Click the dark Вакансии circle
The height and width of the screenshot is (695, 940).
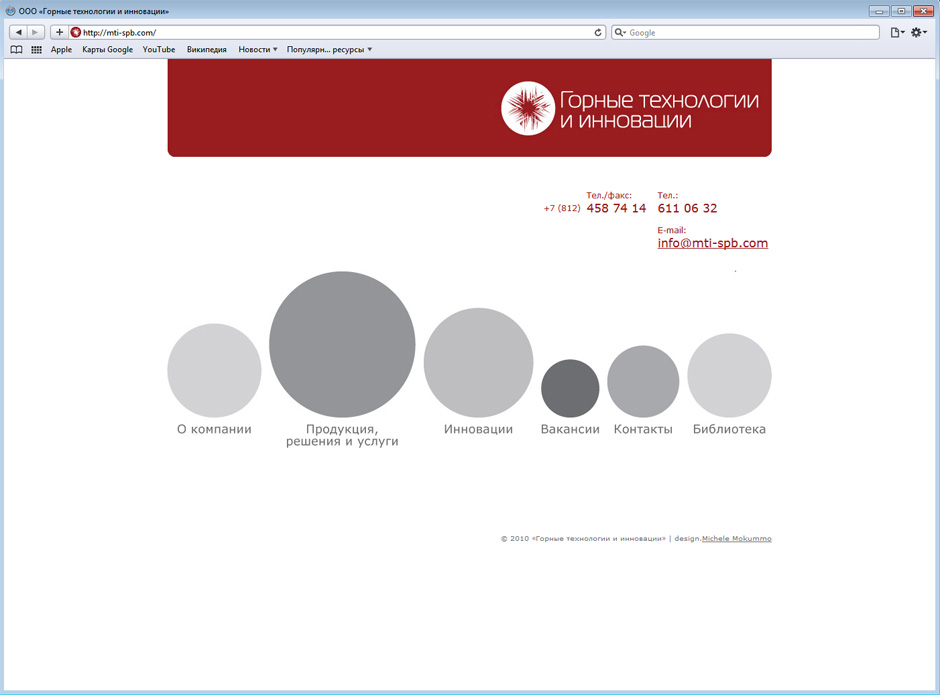coord(570,388)
